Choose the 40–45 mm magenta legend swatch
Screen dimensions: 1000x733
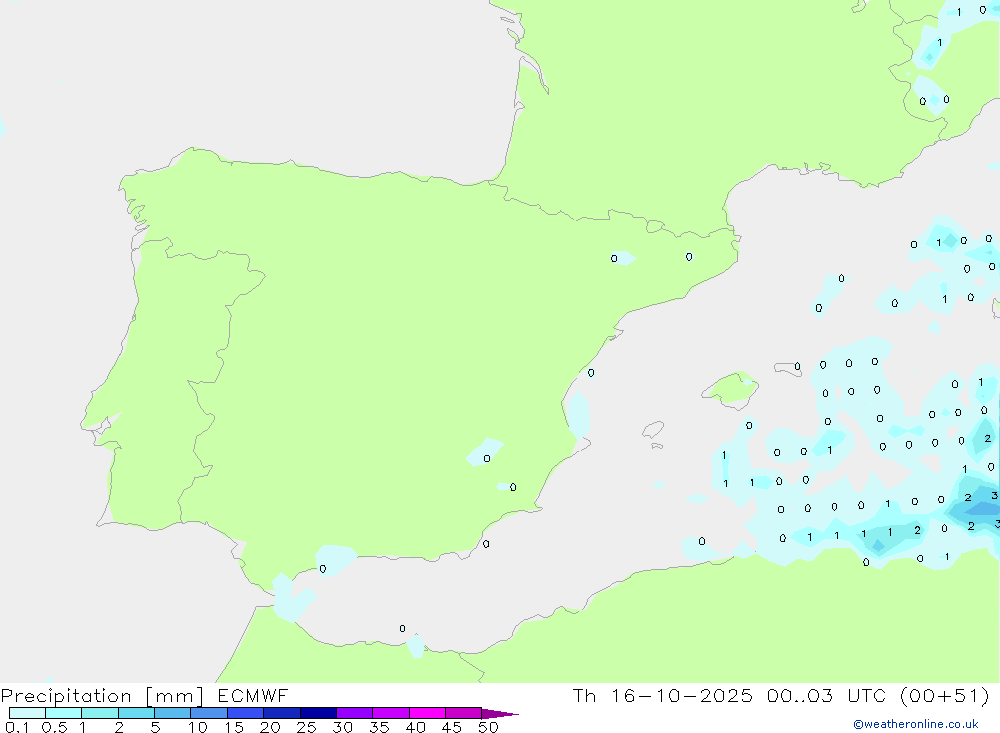click(427, 713)
